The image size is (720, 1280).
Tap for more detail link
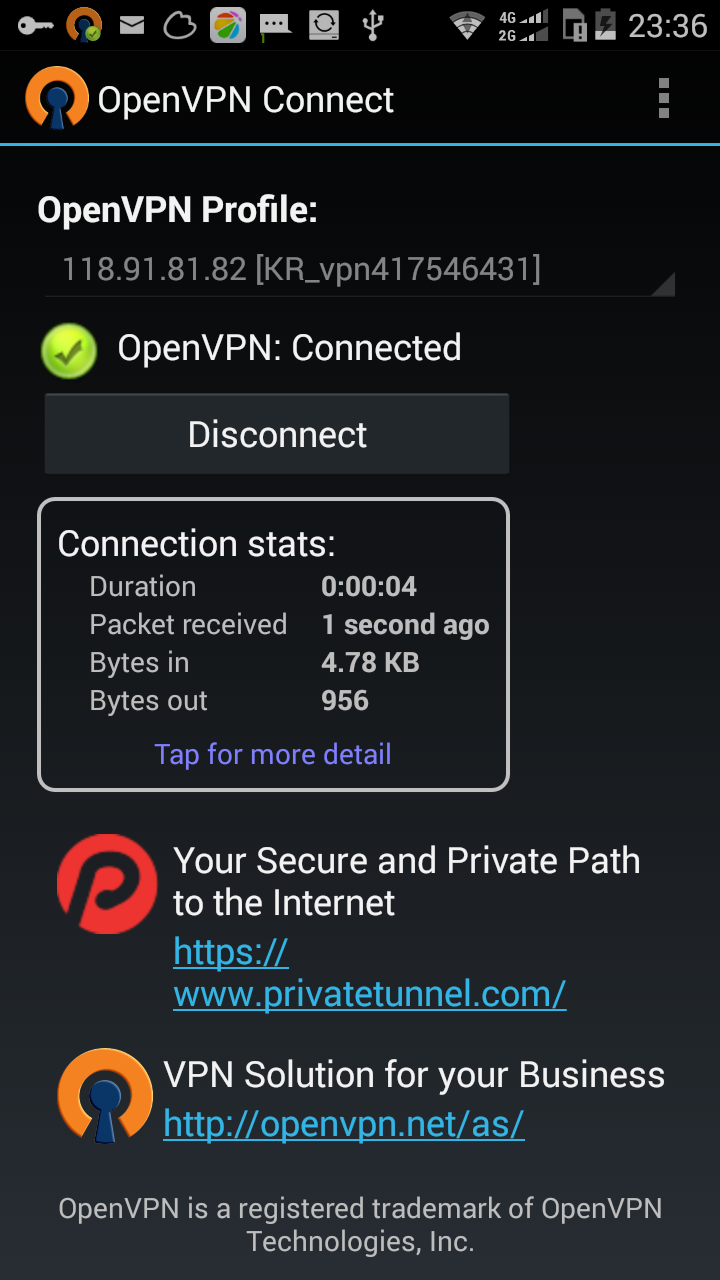(x=273, y=754)
